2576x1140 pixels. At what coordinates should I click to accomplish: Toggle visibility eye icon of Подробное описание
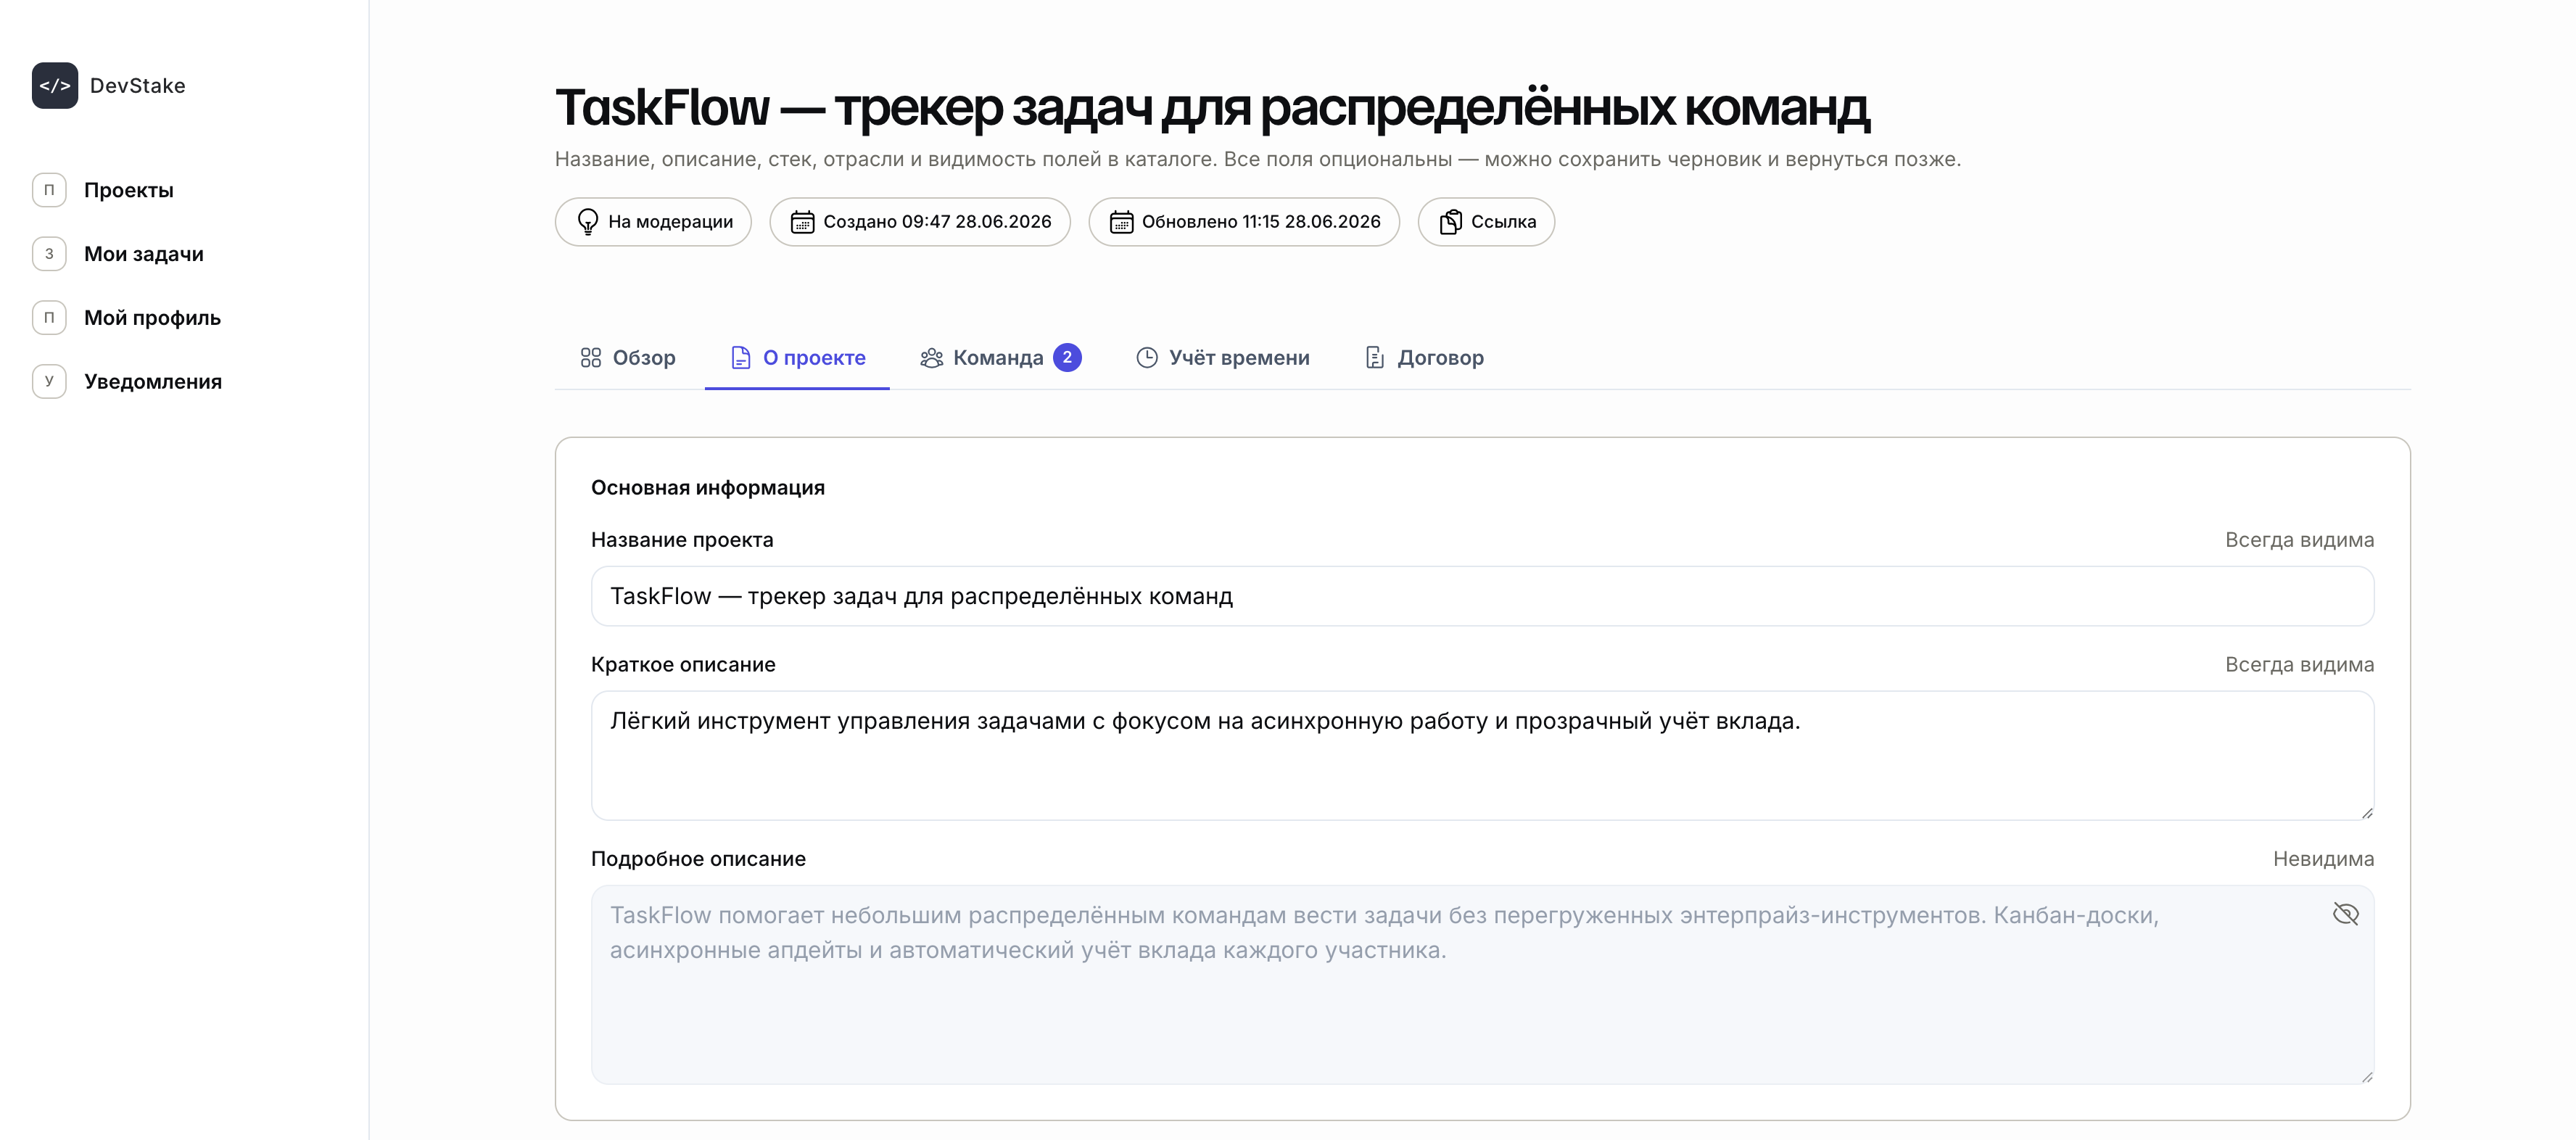click(x=2345, y=914)
